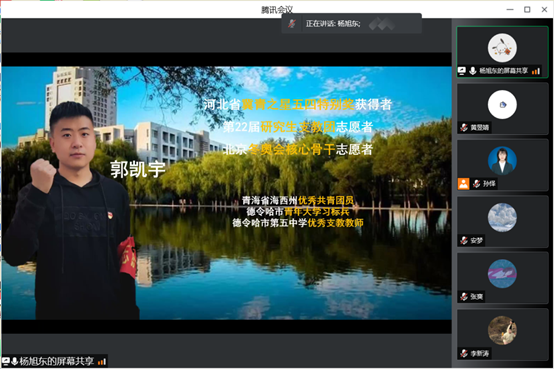The width and height of the screenshot is (554, 369).
Task: Click screen-share icon in 杨旭东's participant tile
Action: click(461, 71)
